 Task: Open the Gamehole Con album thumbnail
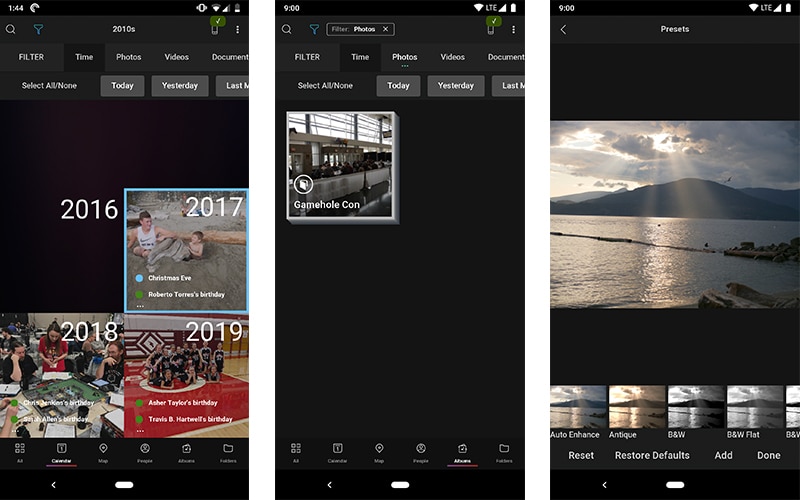341,165
